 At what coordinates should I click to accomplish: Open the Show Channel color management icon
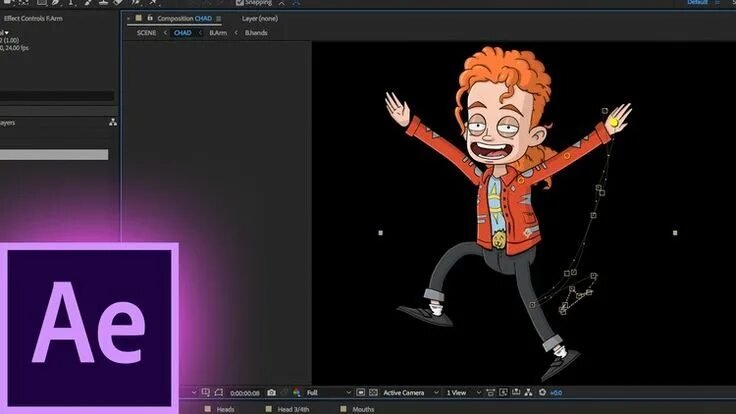[297, 392]
